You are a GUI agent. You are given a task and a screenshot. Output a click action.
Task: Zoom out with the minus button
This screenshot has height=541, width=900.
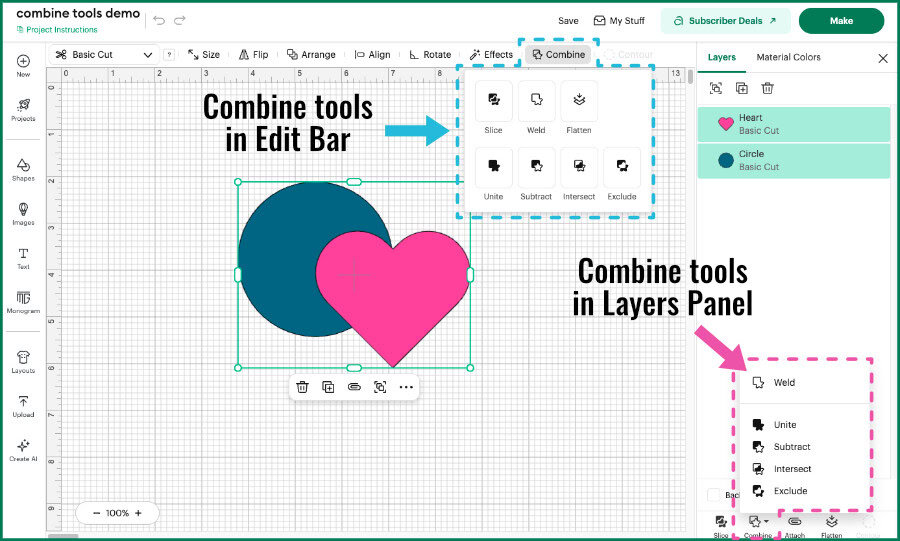pyautogui.click(x=96, y=513)
